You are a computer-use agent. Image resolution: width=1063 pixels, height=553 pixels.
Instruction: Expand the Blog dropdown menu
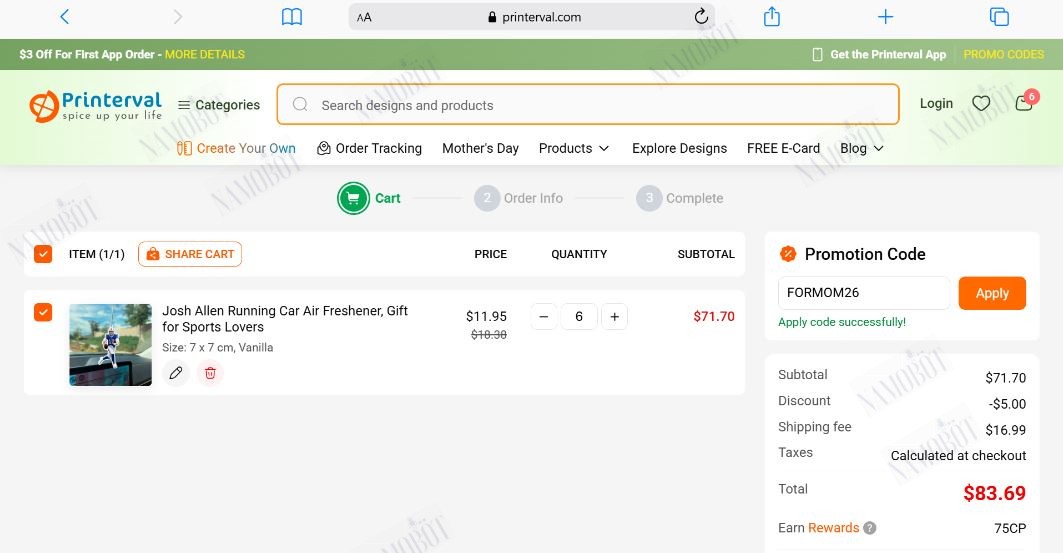point(862,148)
